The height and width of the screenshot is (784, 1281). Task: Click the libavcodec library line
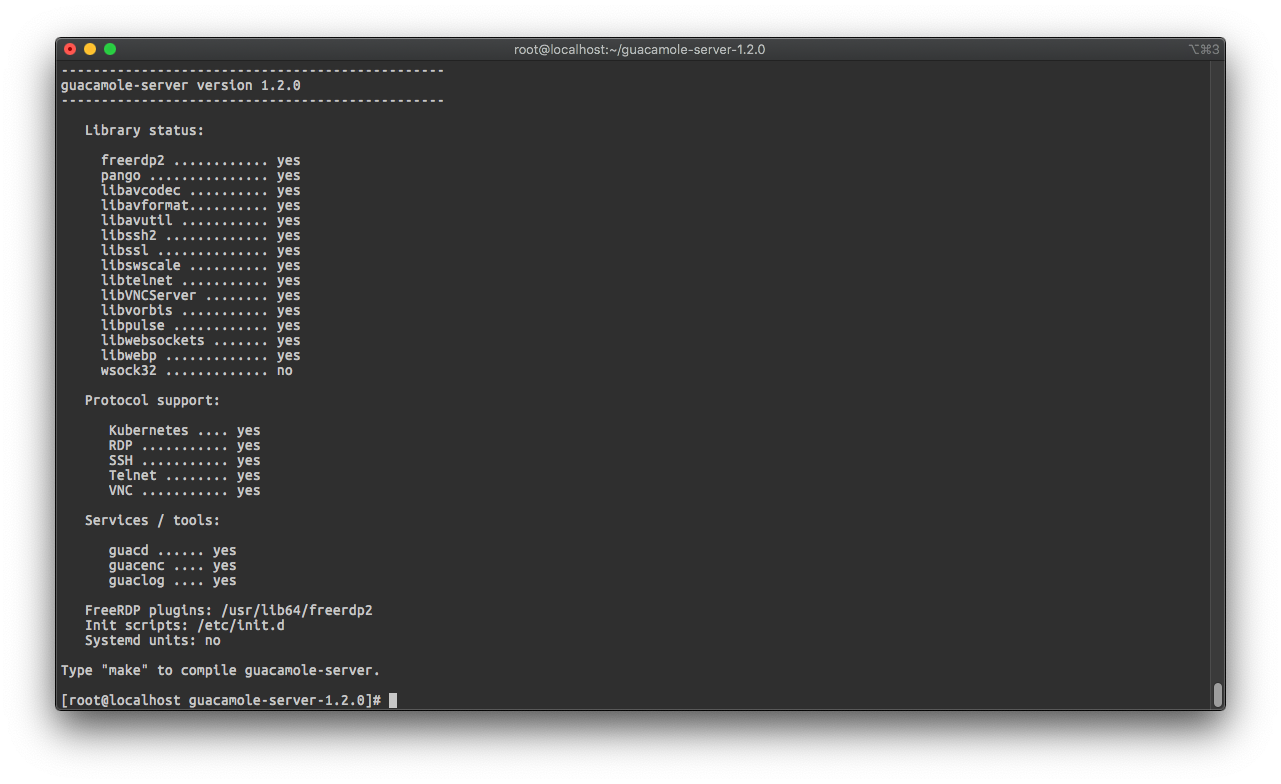[200, 190]
